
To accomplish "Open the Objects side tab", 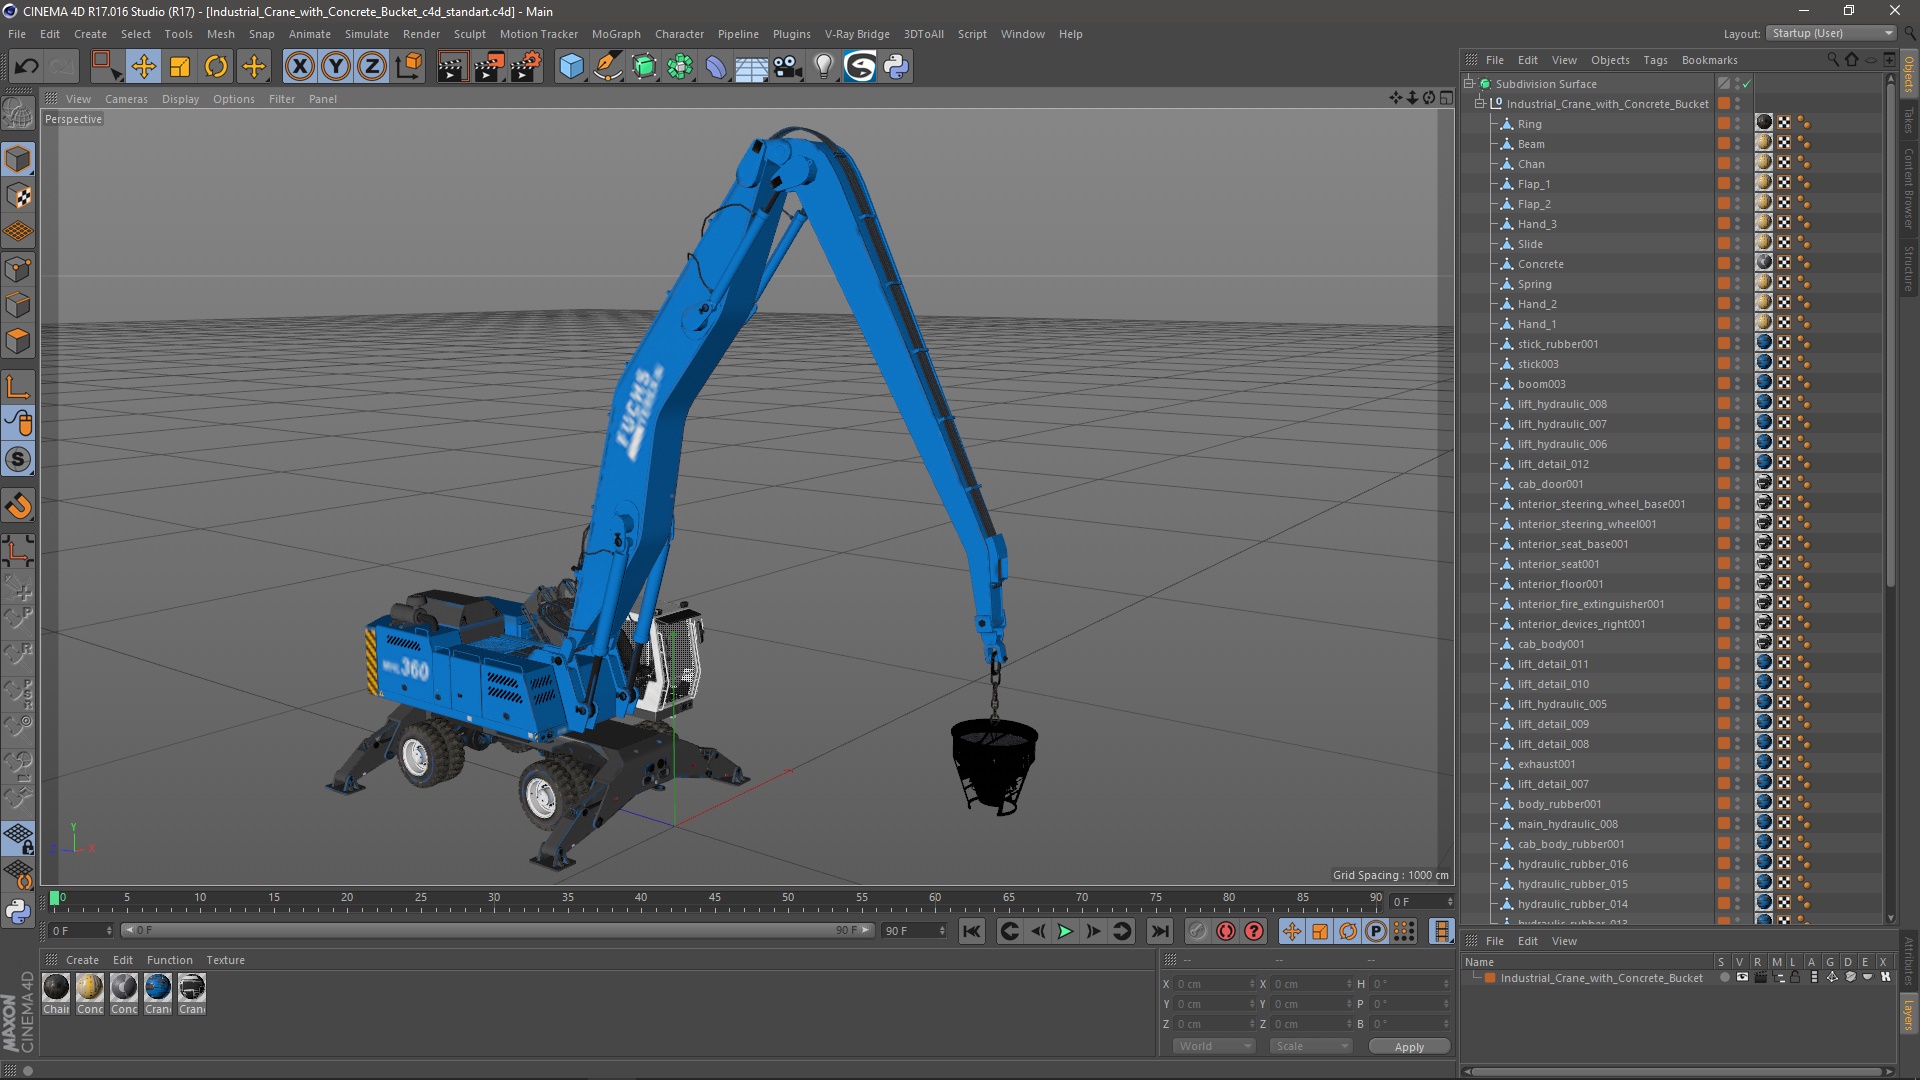I will [1909, 74].
